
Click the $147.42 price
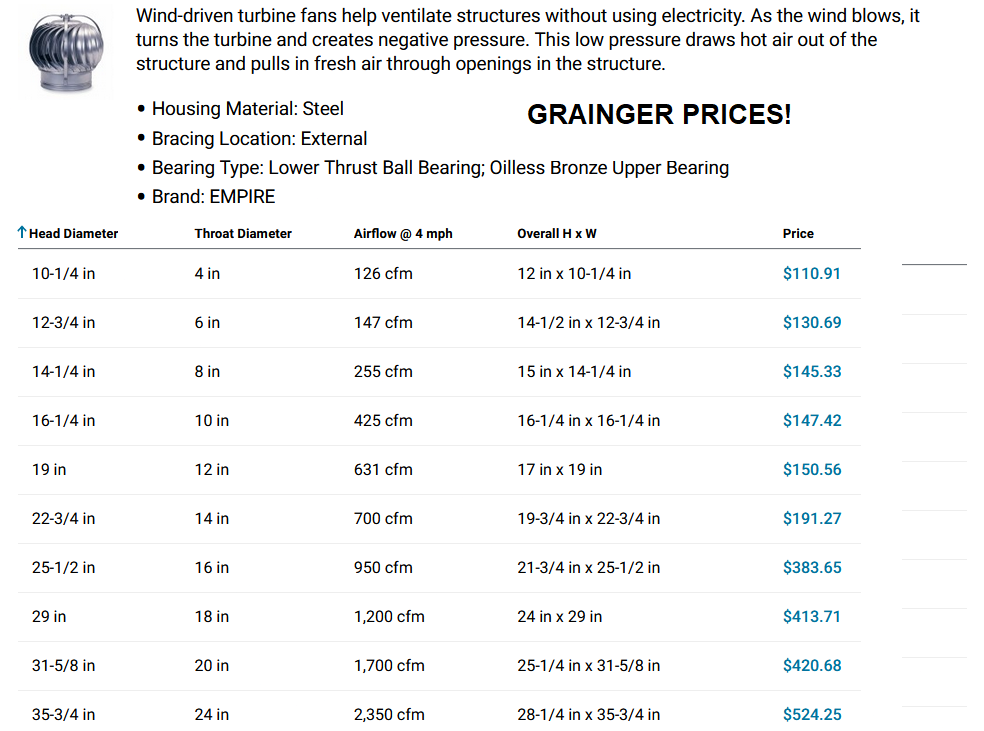coord(812,420)
